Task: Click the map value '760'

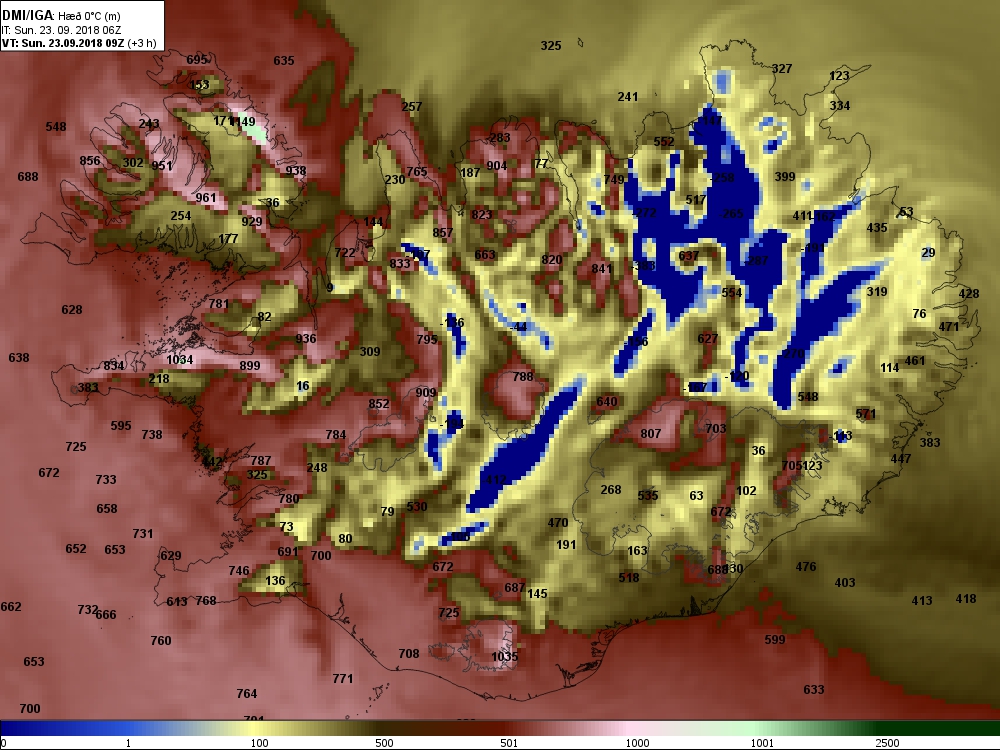Action: pos(161,640)
